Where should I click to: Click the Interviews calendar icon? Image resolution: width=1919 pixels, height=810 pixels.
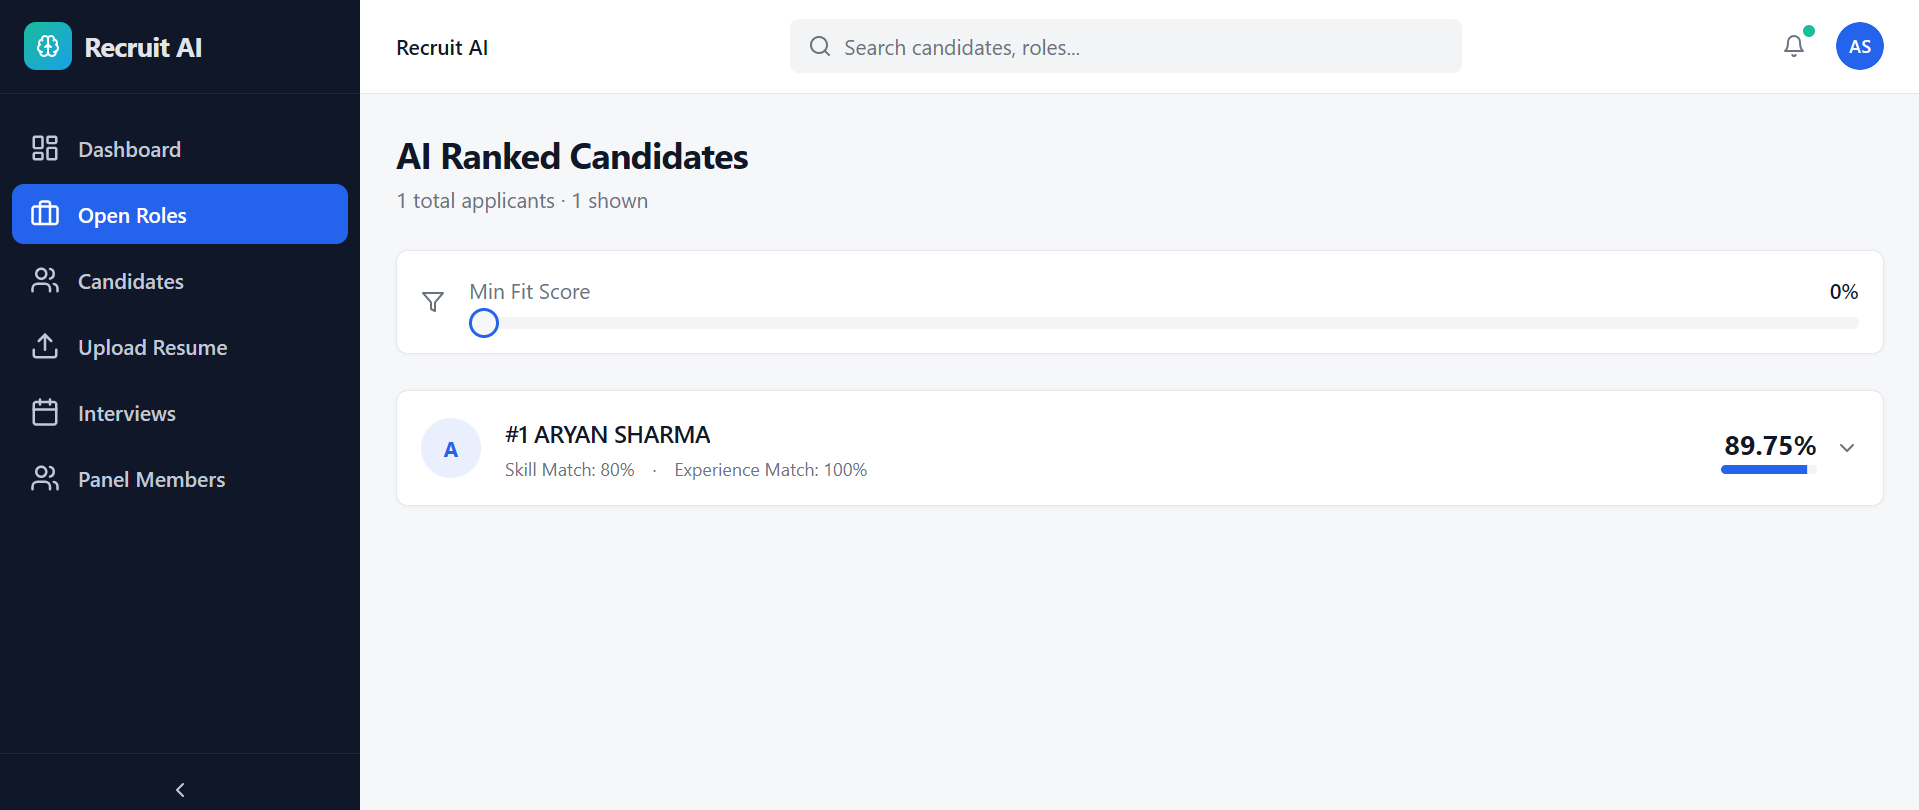pos(45,413)
